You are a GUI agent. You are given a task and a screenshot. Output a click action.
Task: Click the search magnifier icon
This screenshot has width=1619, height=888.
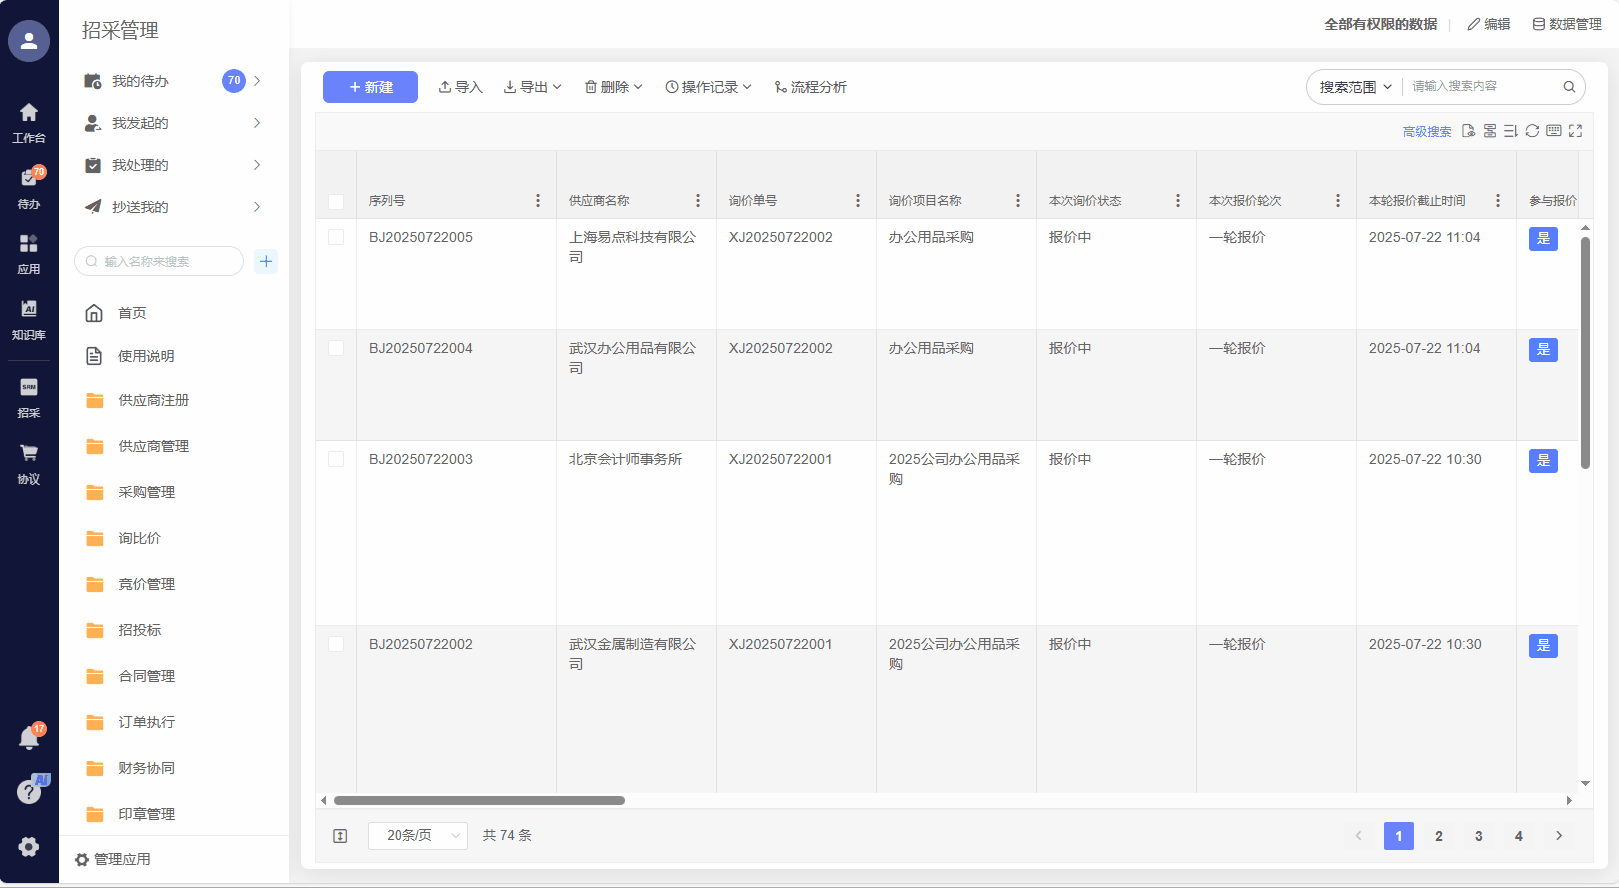(x=1569, y=87)
